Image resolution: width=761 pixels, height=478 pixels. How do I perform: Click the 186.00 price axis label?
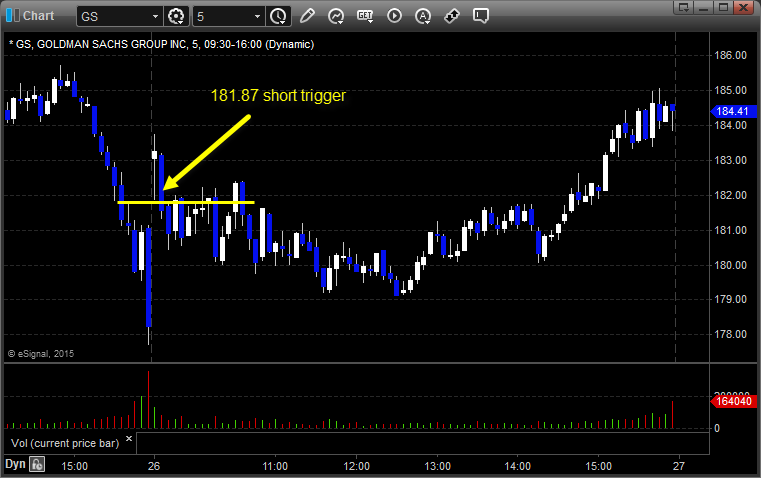point(730,55)
